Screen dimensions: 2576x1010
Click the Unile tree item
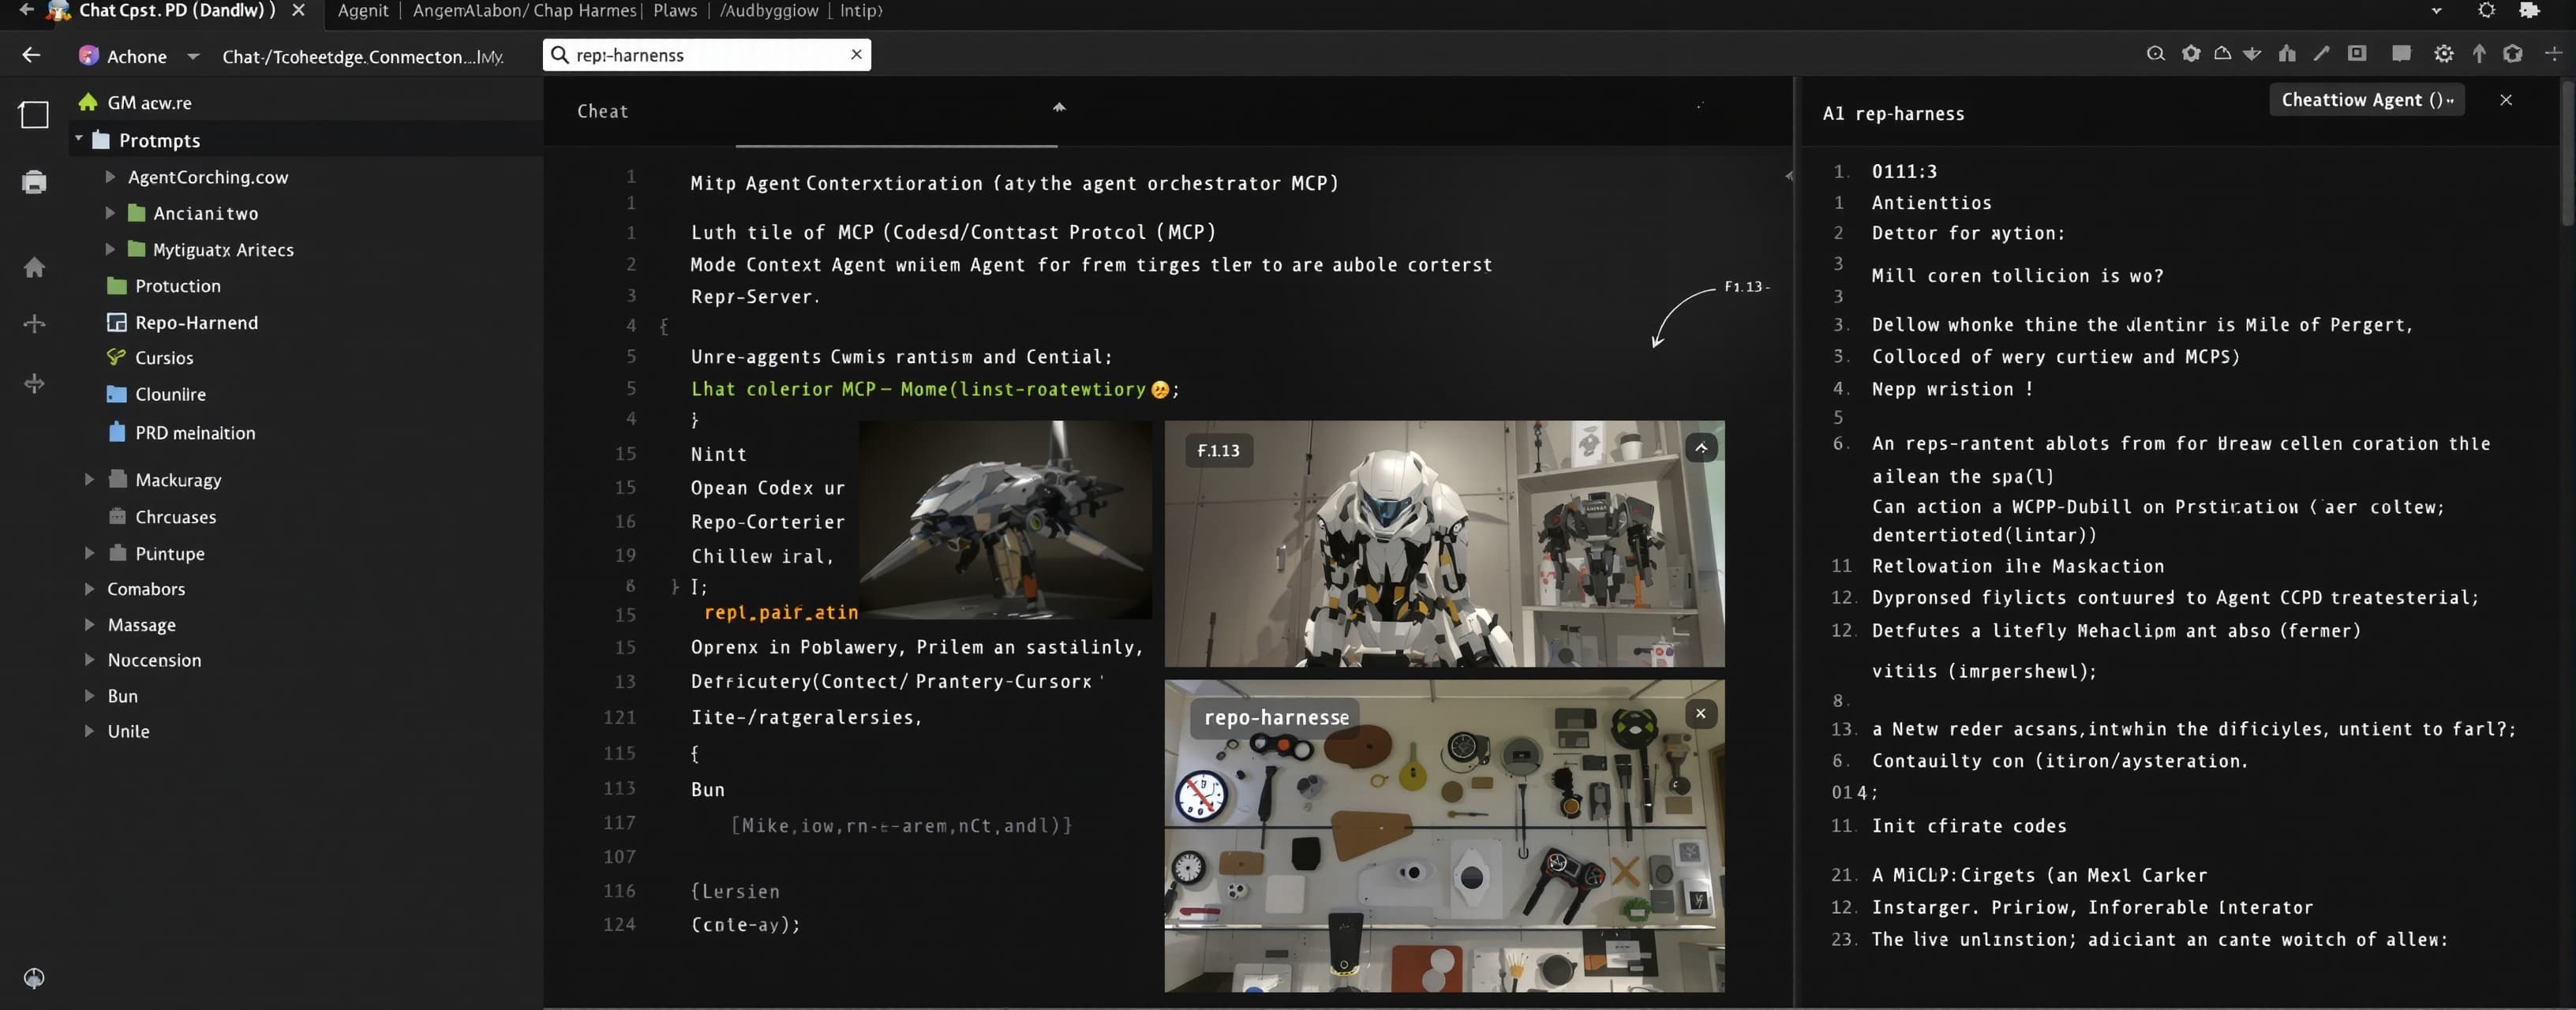pyautogui.click(x=128, y=731)
